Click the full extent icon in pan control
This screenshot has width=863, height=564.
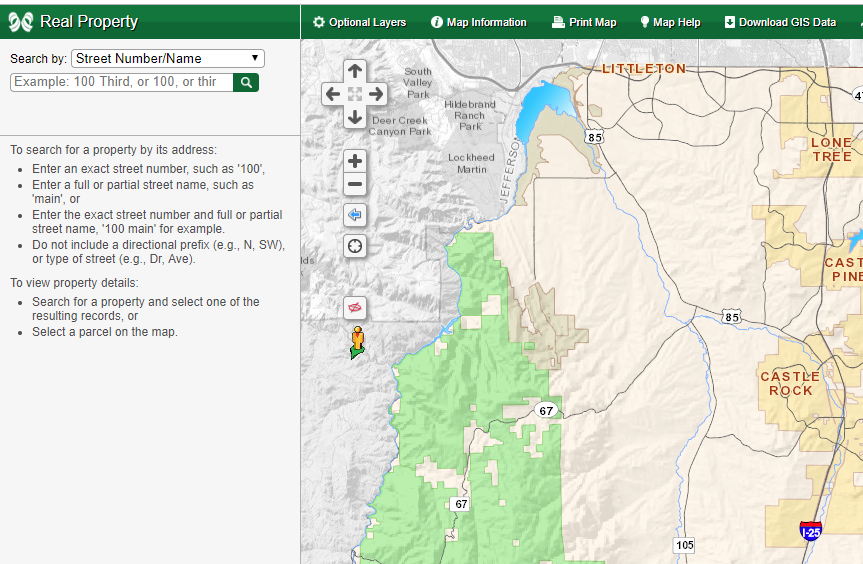click(x=355, y=94)
